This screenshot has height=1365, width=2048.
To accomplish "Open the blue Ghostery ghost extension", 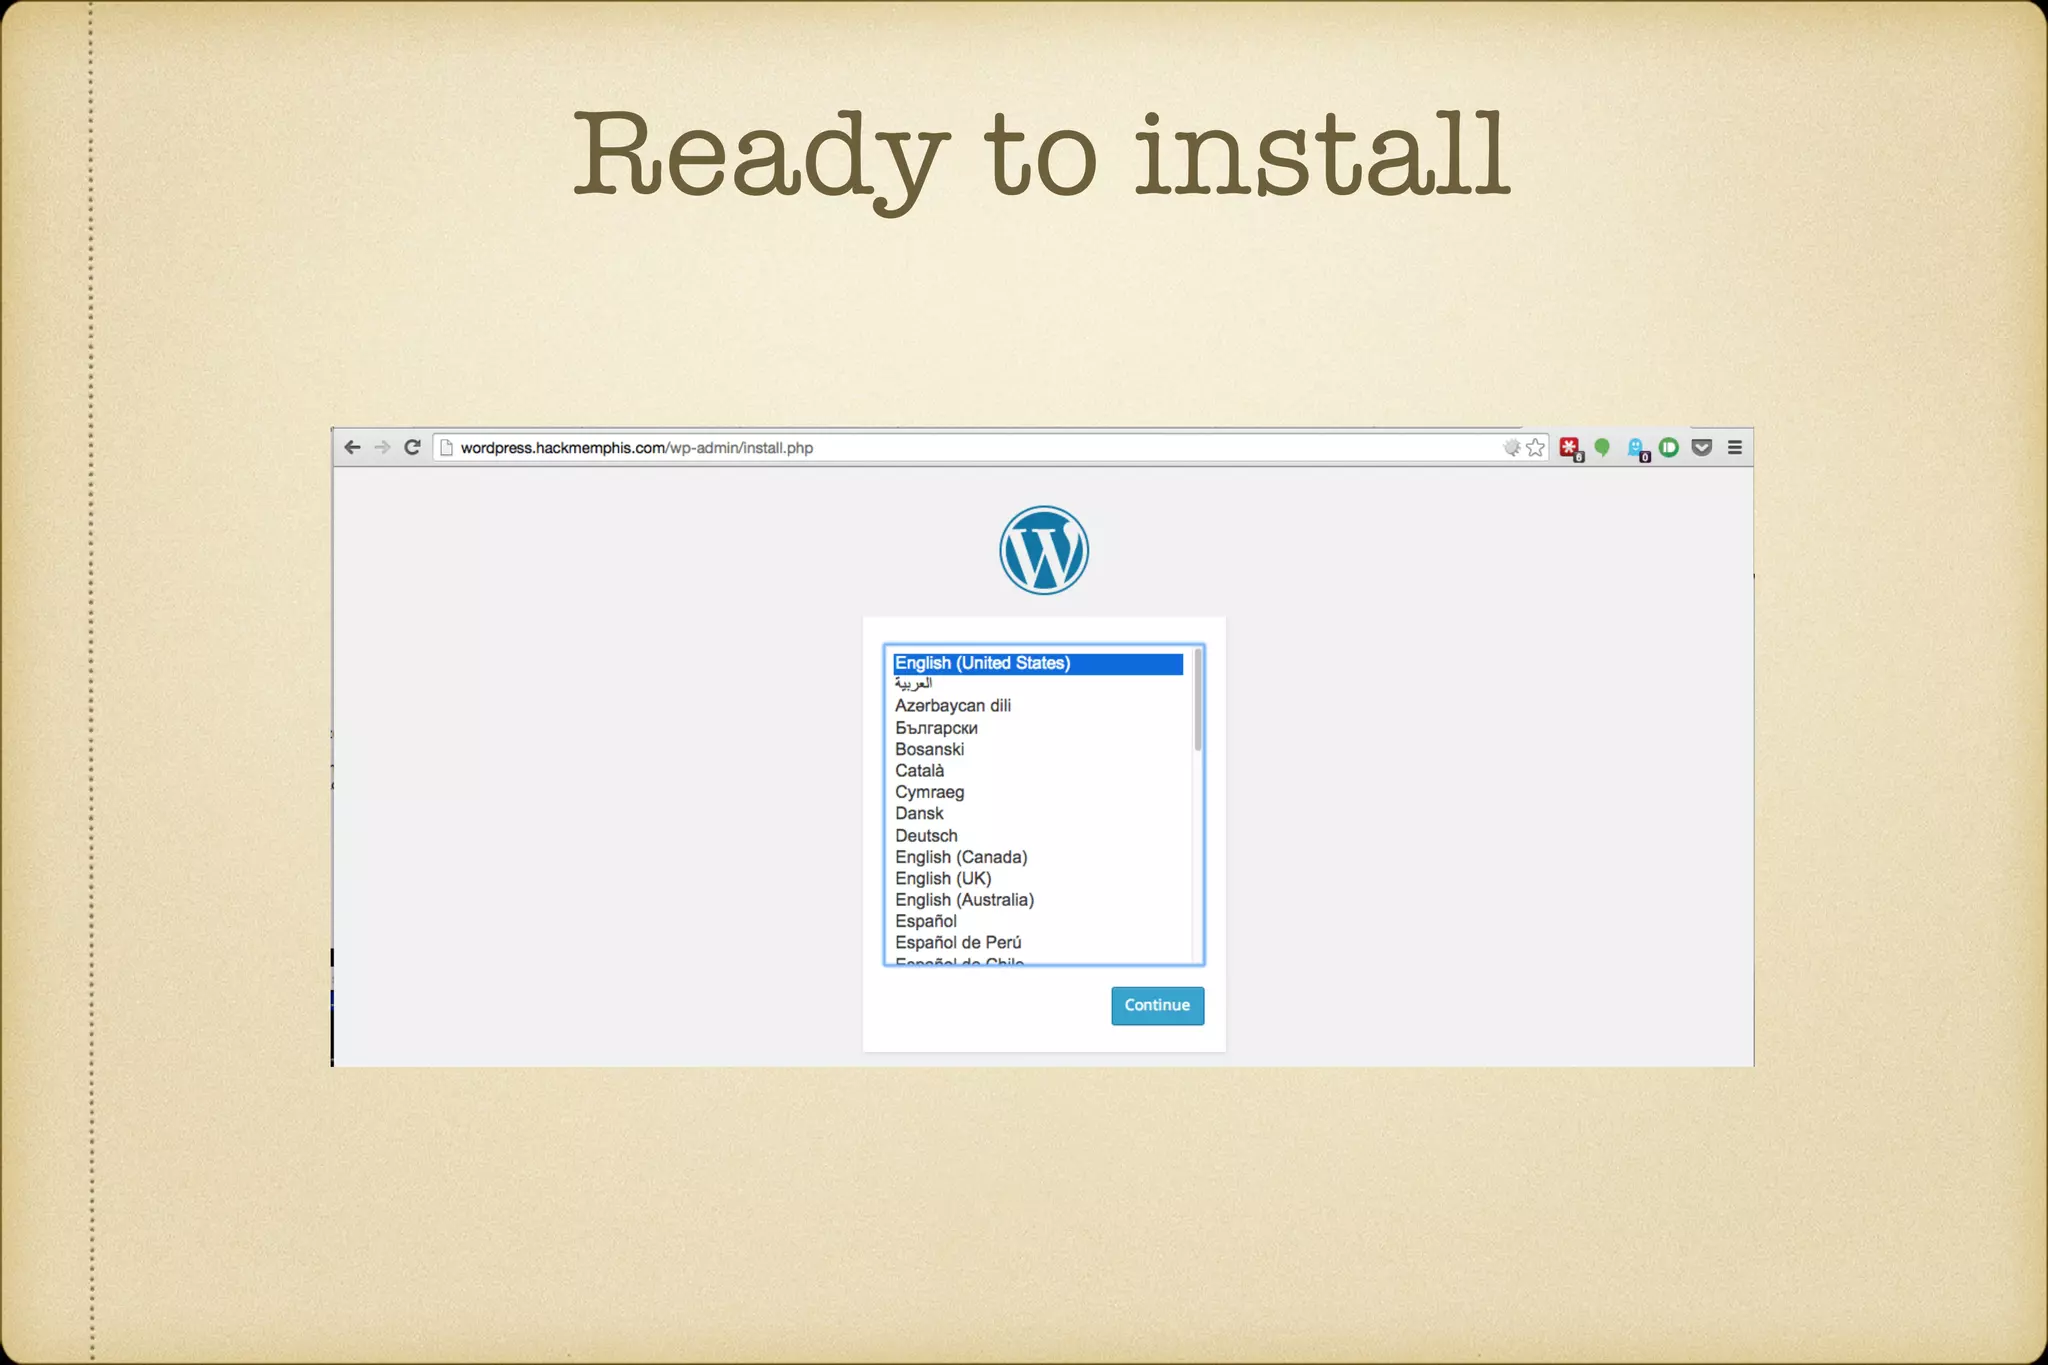I will click(x=1637, y=449).
